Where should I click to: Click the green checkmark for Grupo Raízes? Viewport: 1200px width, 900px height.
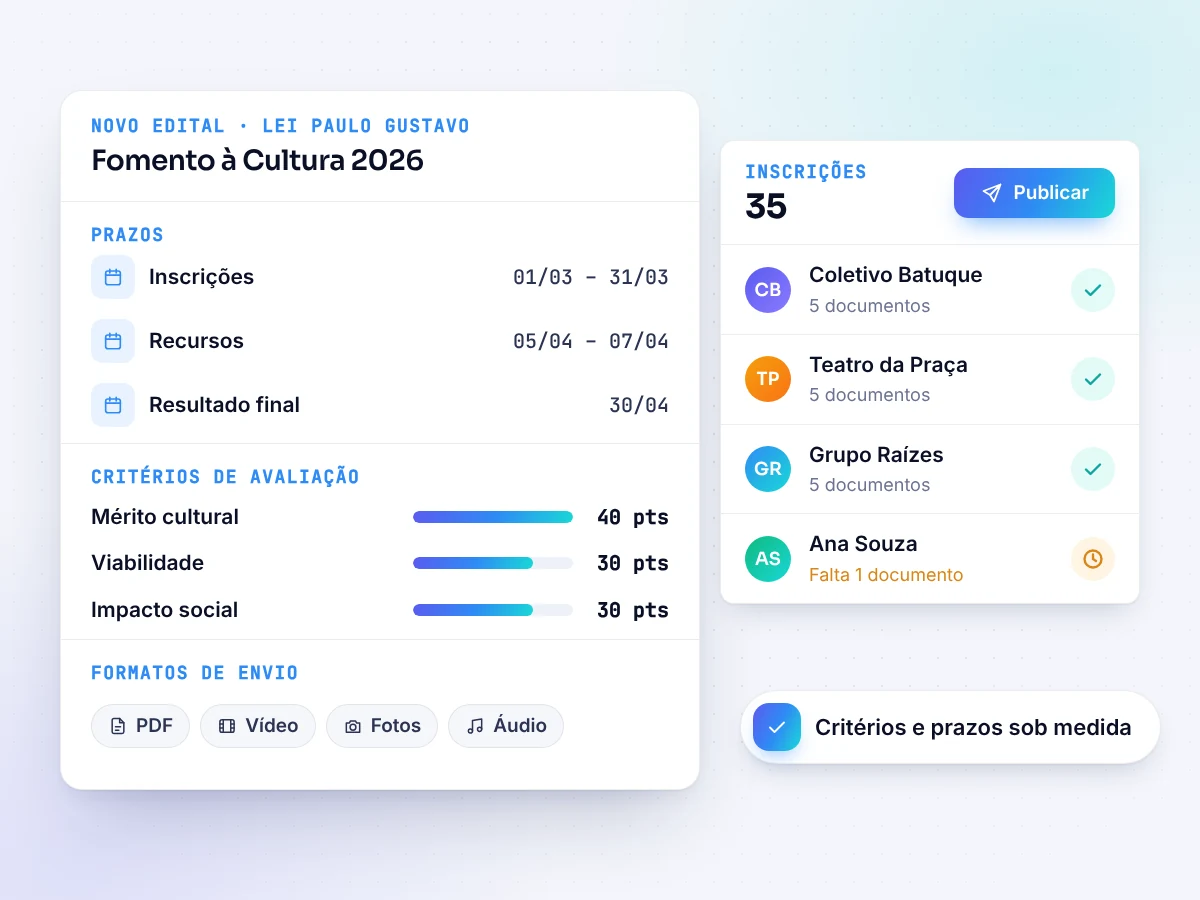tap(1093, 469)
